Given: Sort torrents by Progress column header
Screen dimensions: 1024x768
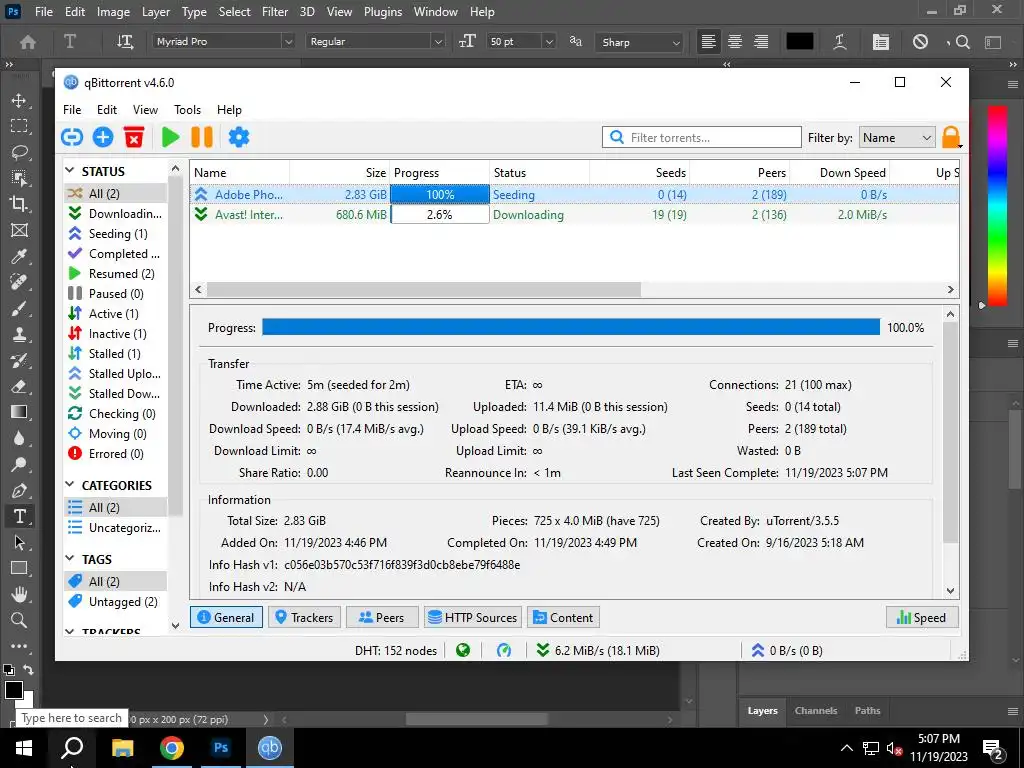Looking at the screenshot, I should (x=440, y=172).
